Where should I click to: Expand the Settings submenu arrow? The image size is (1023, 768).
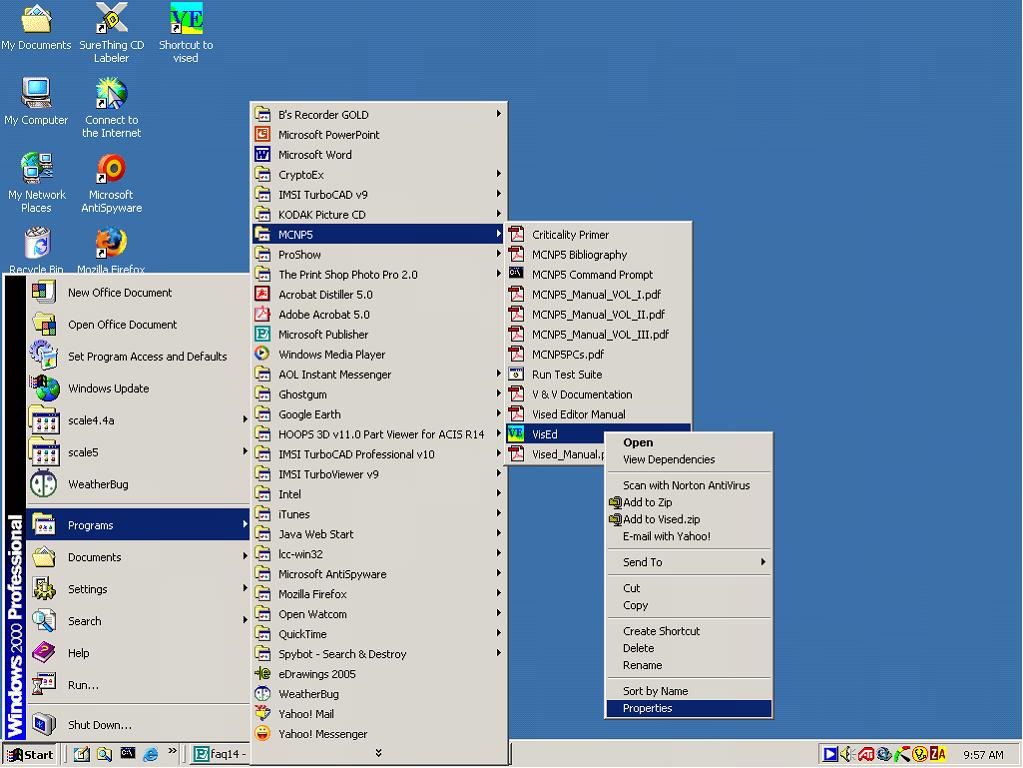point(245,588)
